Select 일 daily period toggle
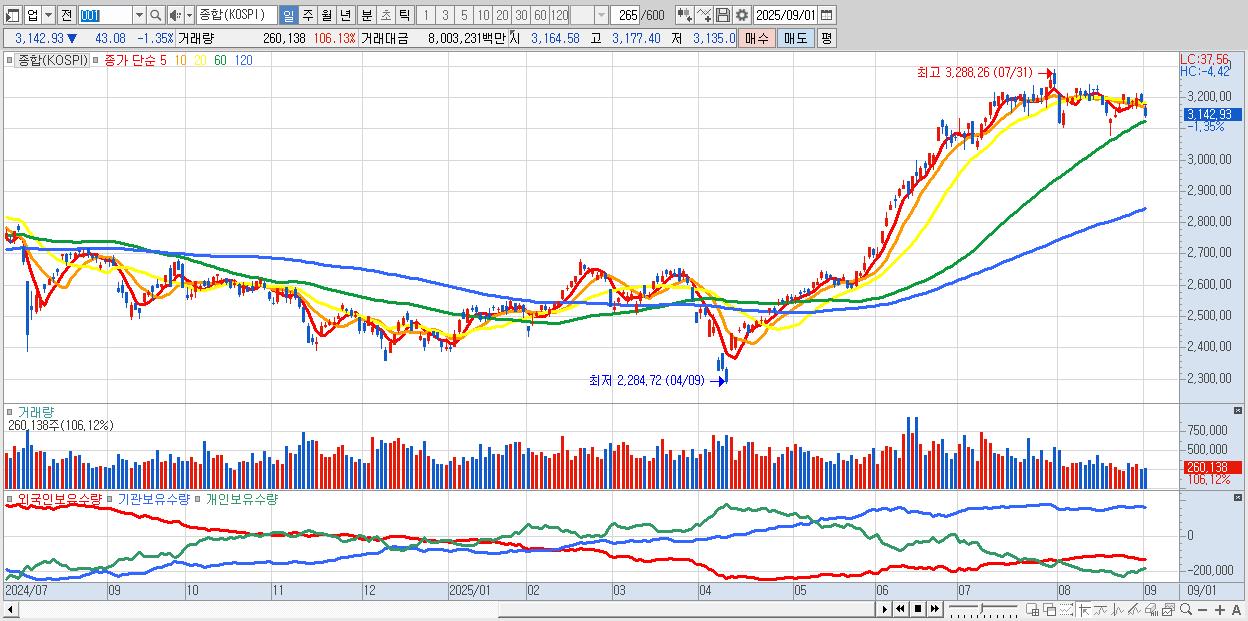 (288, 15)
